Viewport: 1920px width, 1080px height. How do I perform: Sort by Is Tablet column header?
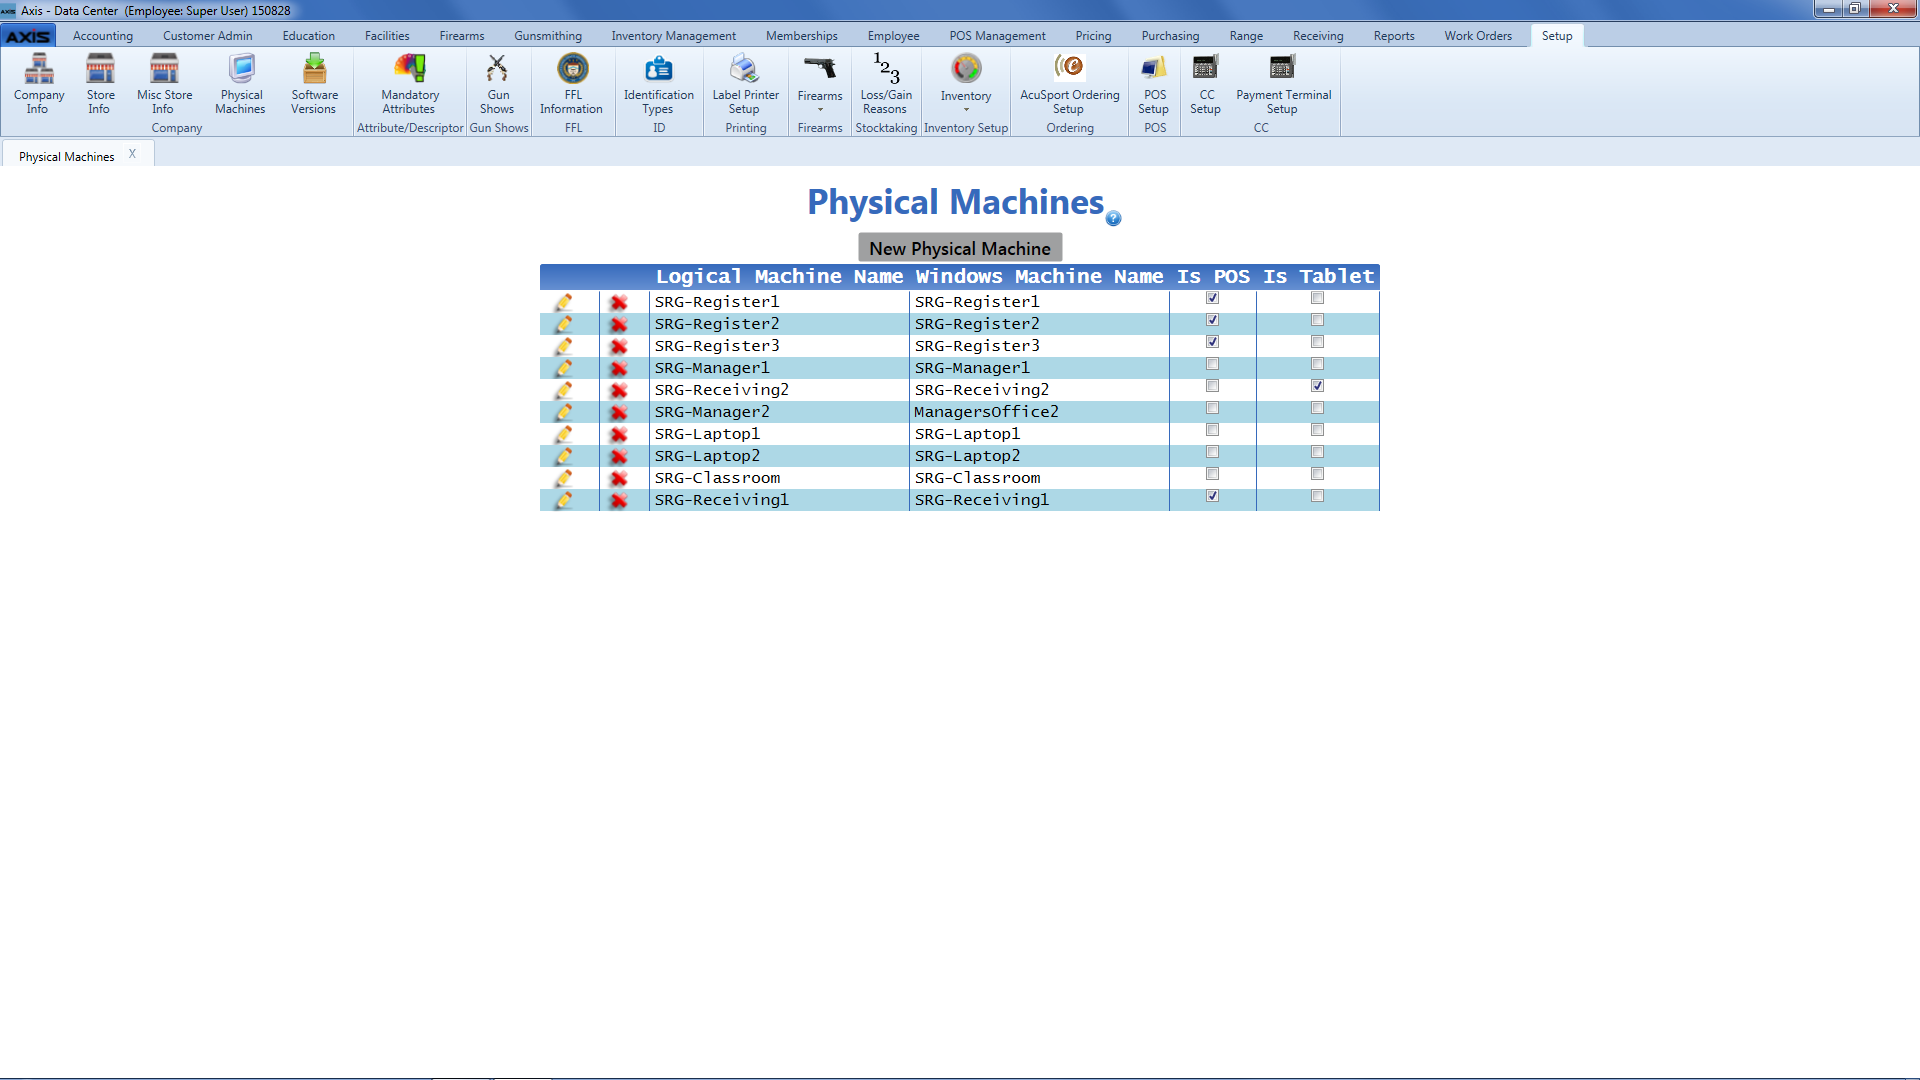click(x=1318, y=277)
